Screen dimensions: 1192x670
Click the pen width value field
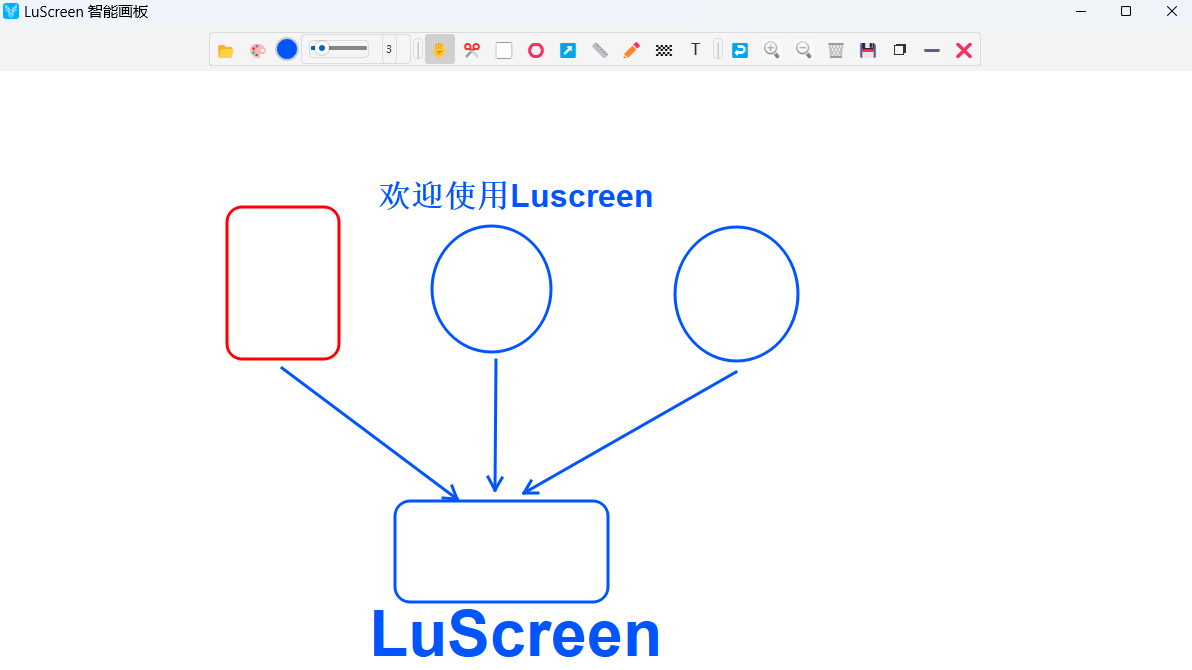pos(388,49)
